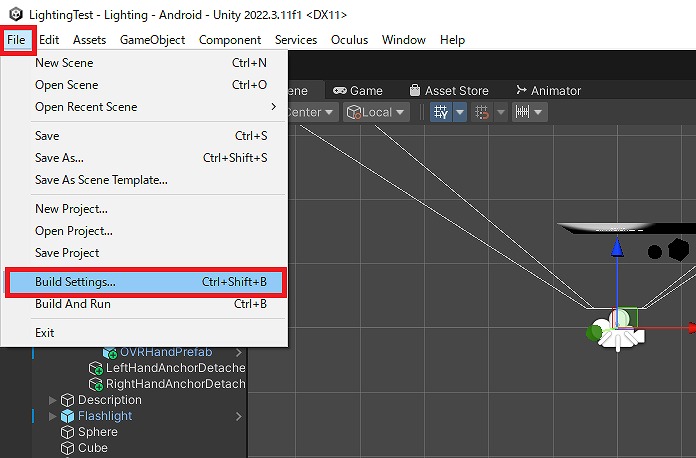Open the Center pivot mode dropdown
The image size is (696, 458).
click(x=312, y=112)
